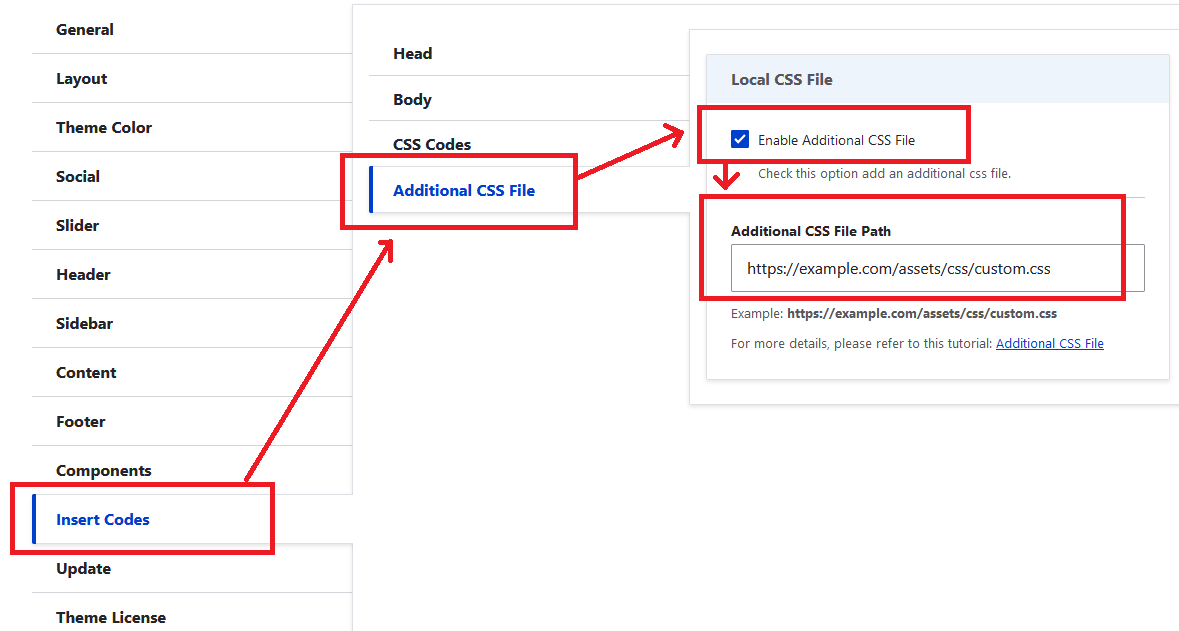Click the Additional CSS File Path field
The height and width of the screenshot is (631, 1179).
[937, 269]
